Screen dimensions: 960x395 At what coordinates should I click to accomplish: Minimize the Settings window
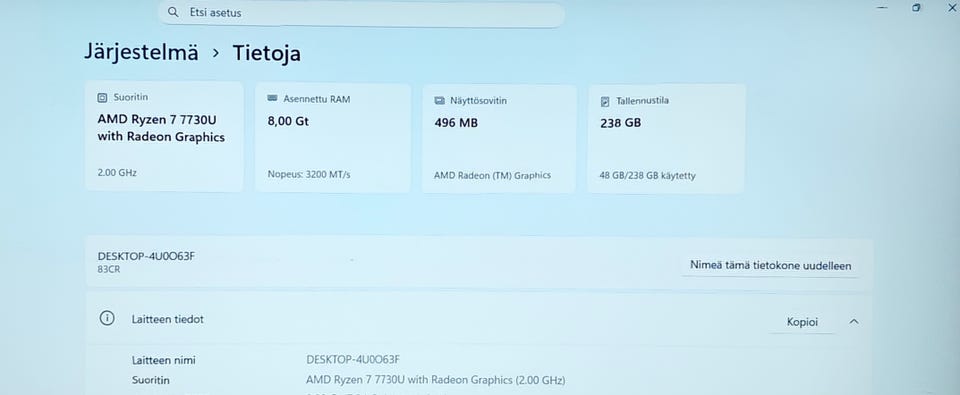tap(882, 7)
